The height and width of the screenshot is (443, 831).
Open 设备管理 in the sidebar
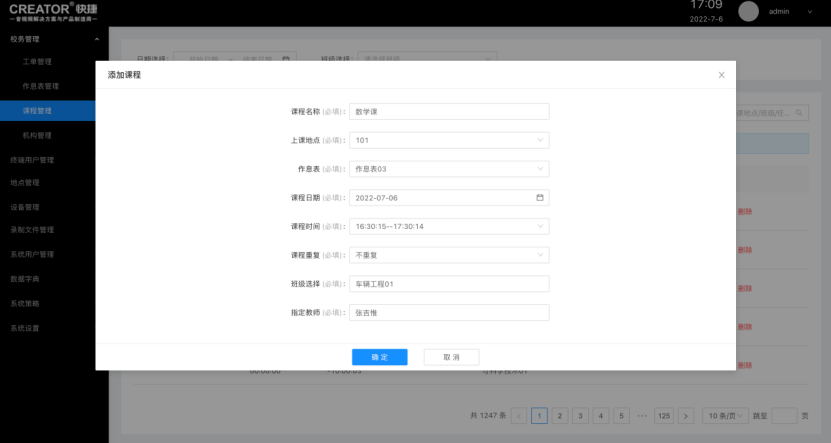point(25,207)
